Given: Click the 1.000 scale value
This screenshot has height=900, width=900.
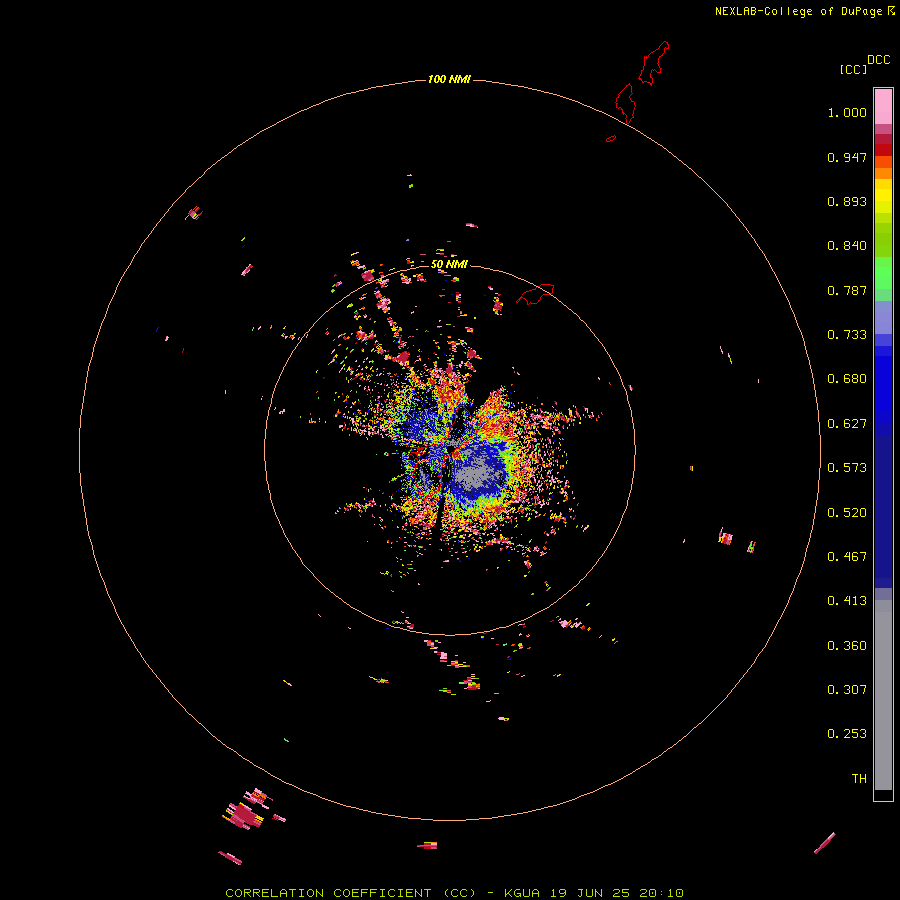Looking at the screenshot, I should (x=847, y=112).
